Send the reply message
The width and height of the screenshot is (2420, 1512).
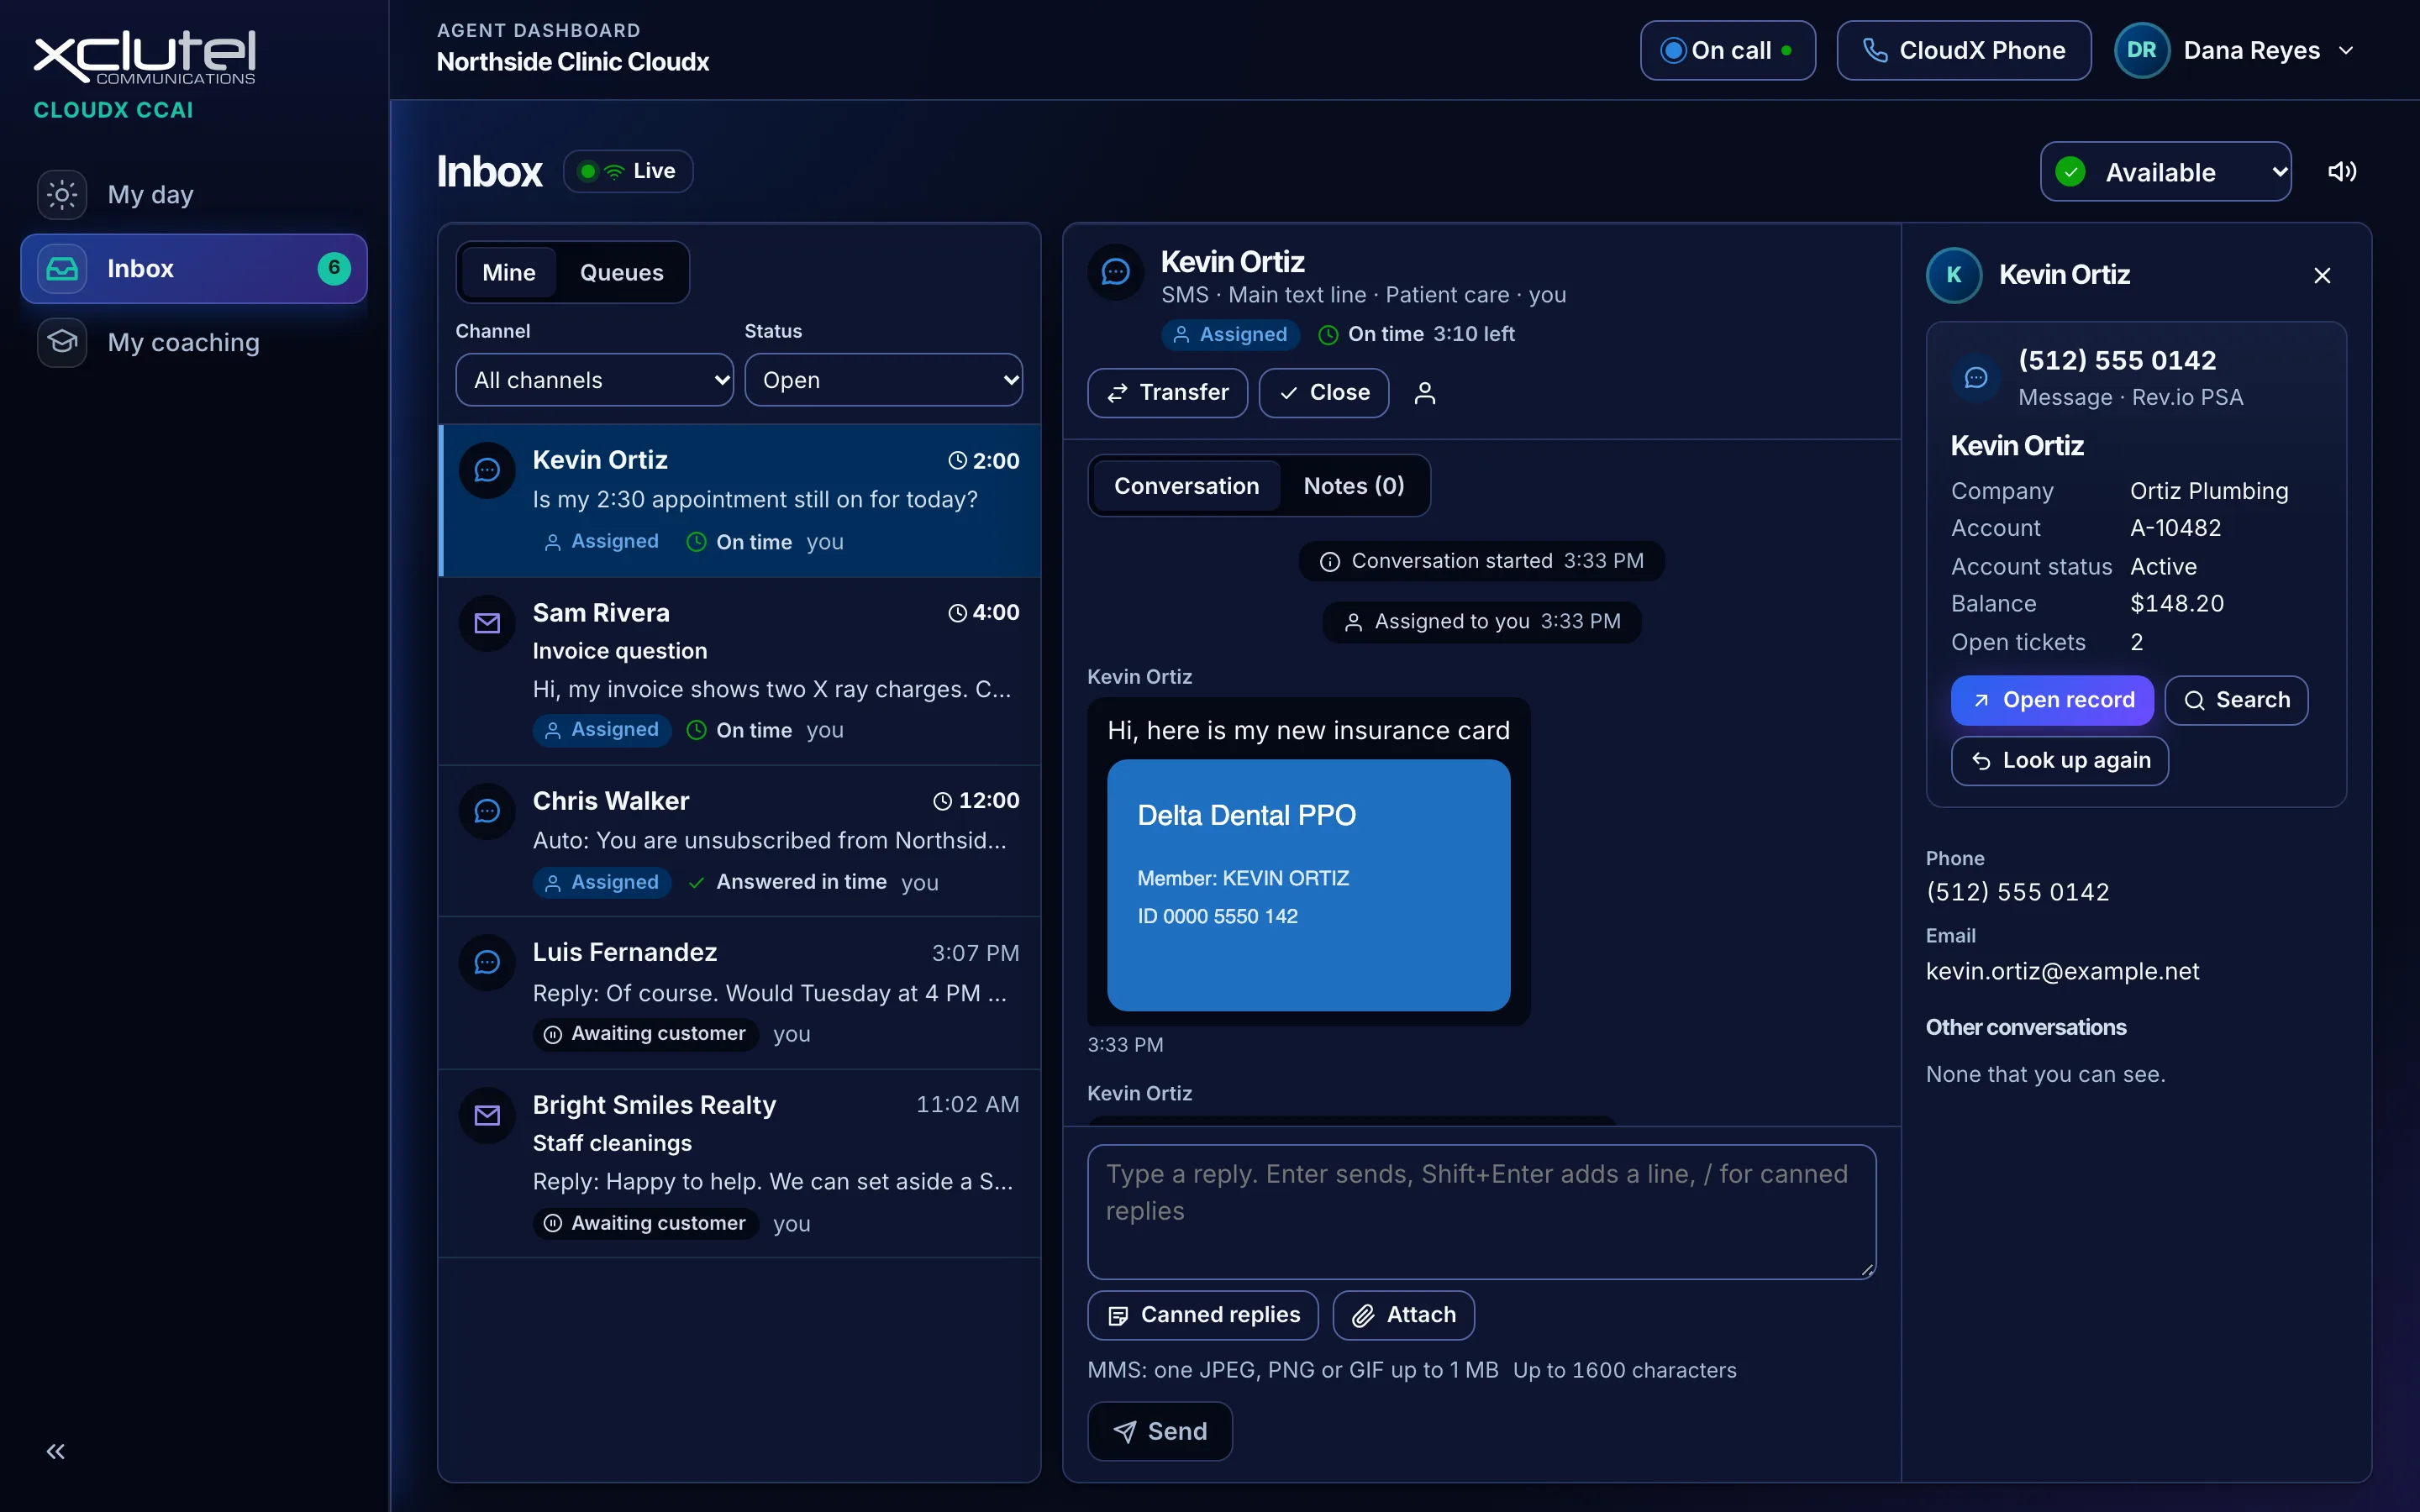(1159, 1432)
